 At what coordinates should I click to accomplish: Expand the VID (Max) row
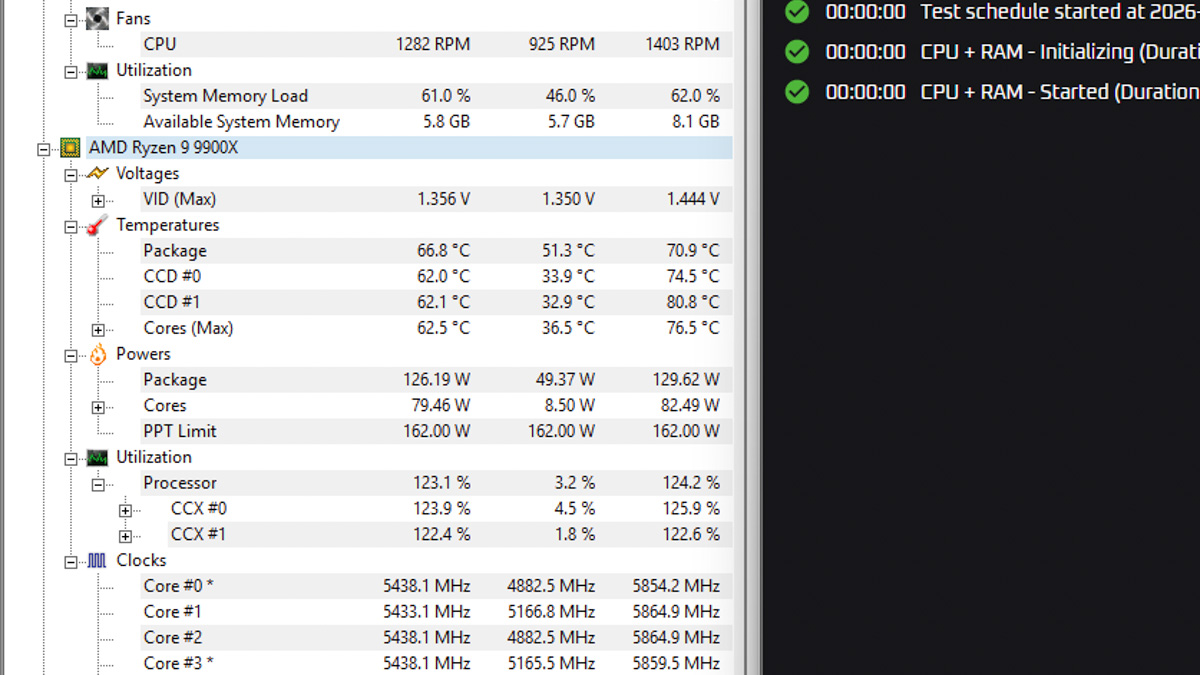coord(98,200)
